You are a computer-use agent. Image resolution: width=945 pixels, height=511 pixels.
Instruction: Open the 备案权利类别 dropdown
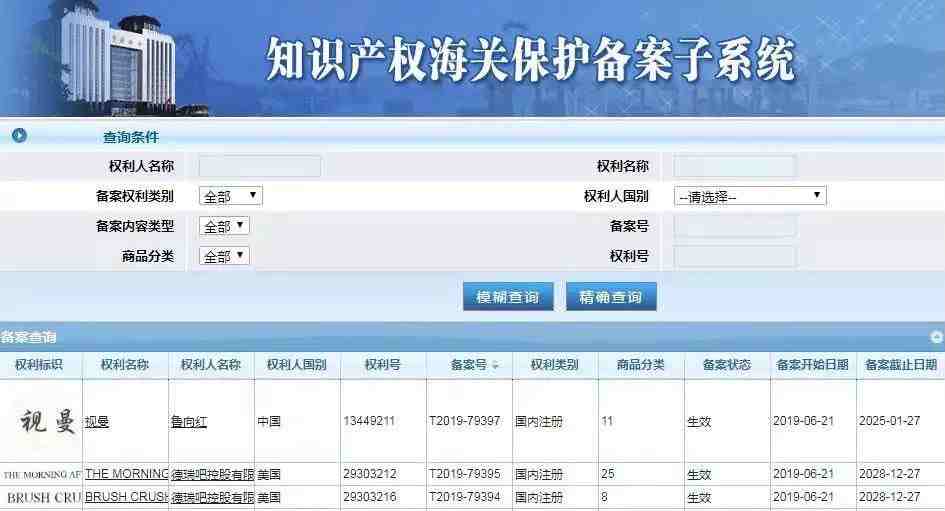tap(231, 196)
